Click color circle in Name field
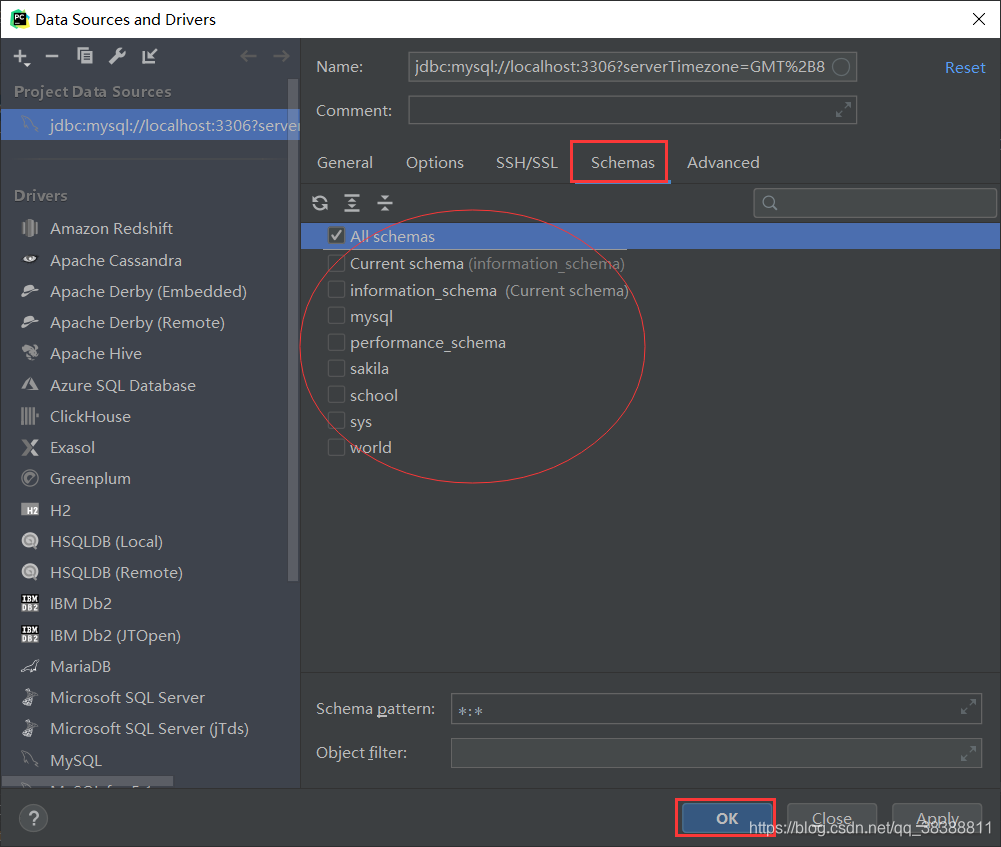 pyautogui.click(x=841, y=66)
